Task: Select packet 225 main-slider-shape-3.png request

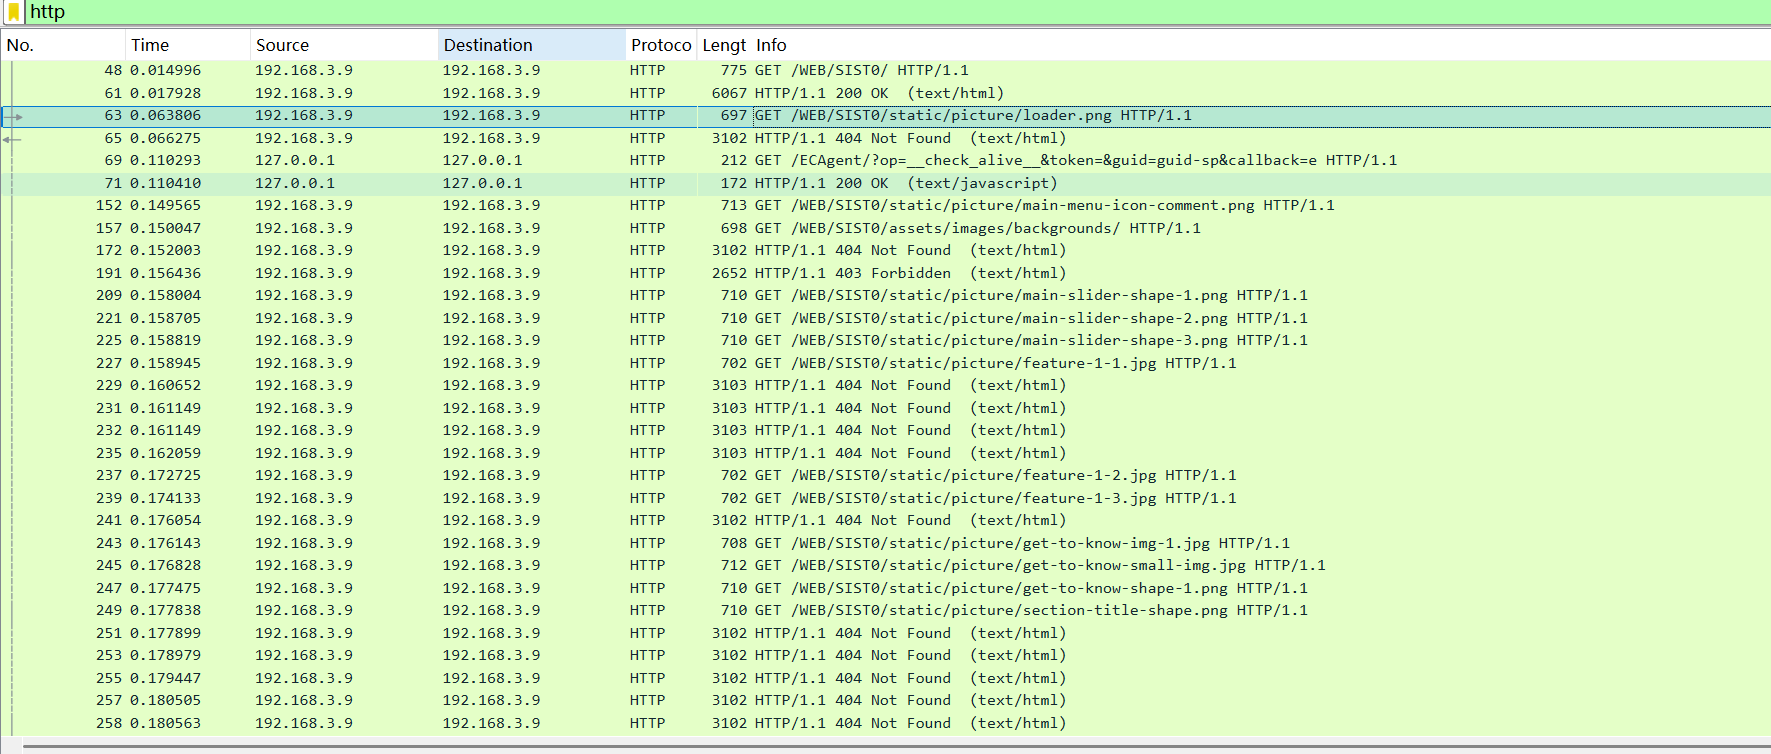Action: click(x=885, y=340)
